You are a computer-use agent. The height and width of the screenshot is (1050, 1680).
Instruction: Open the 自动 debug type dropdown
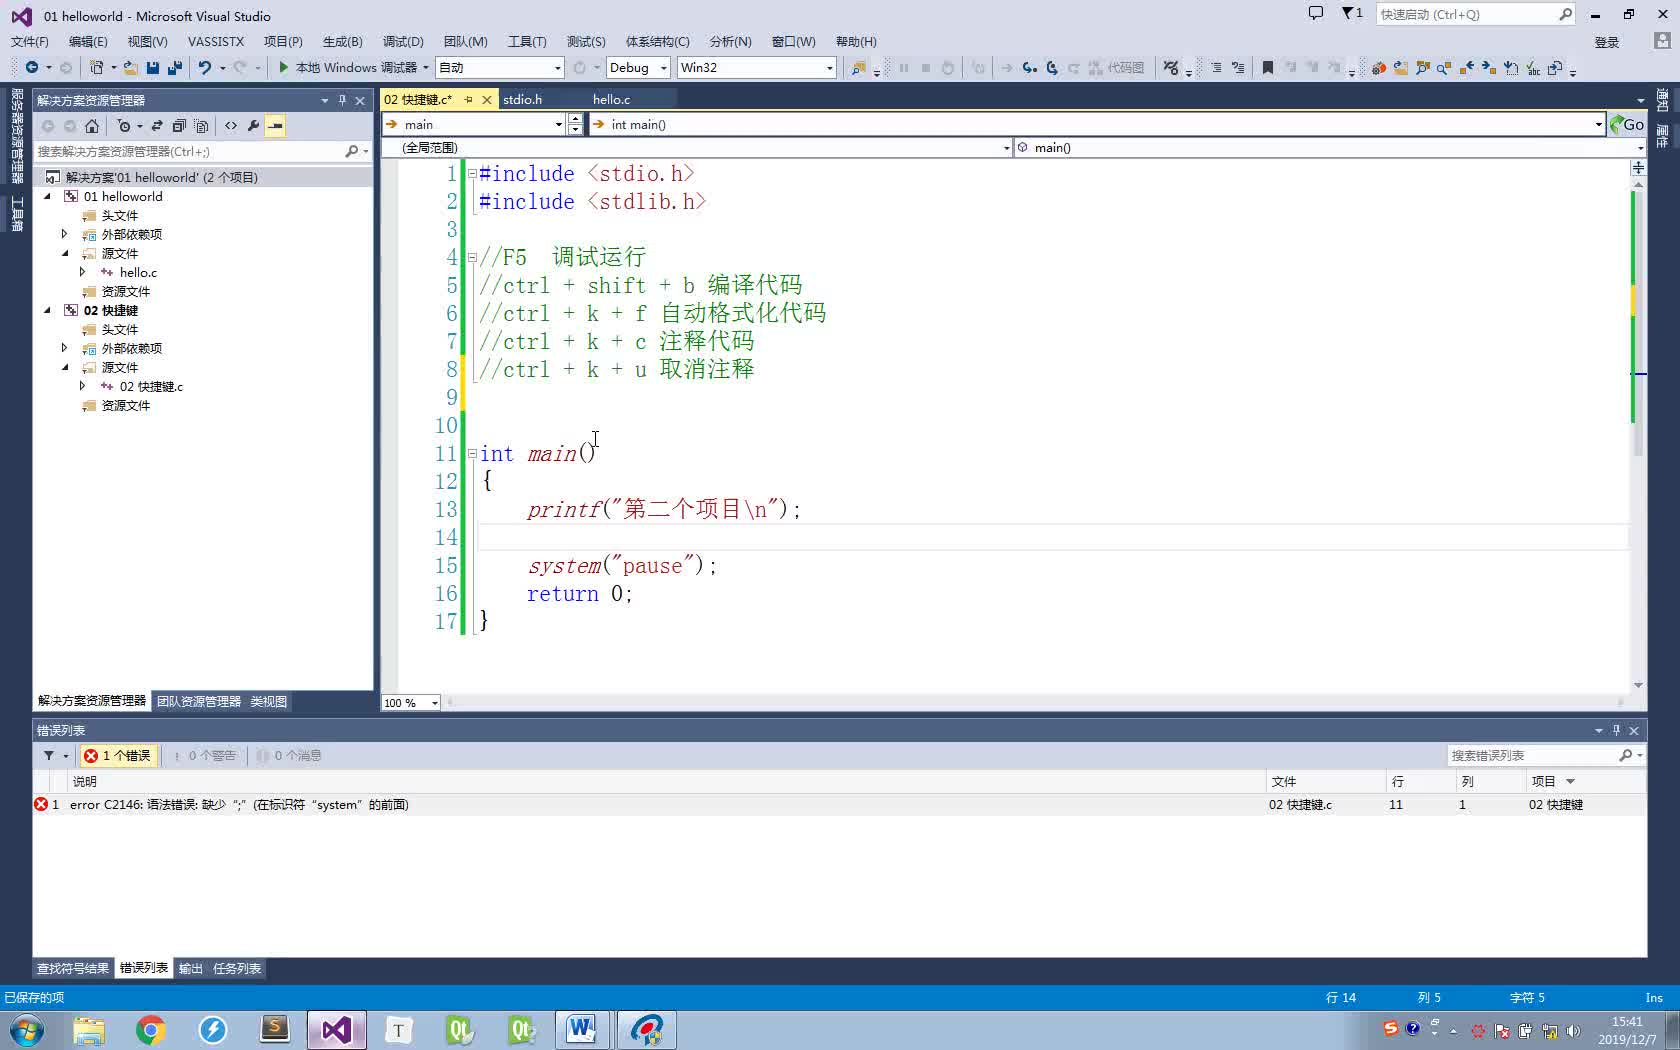click(500, 67)
